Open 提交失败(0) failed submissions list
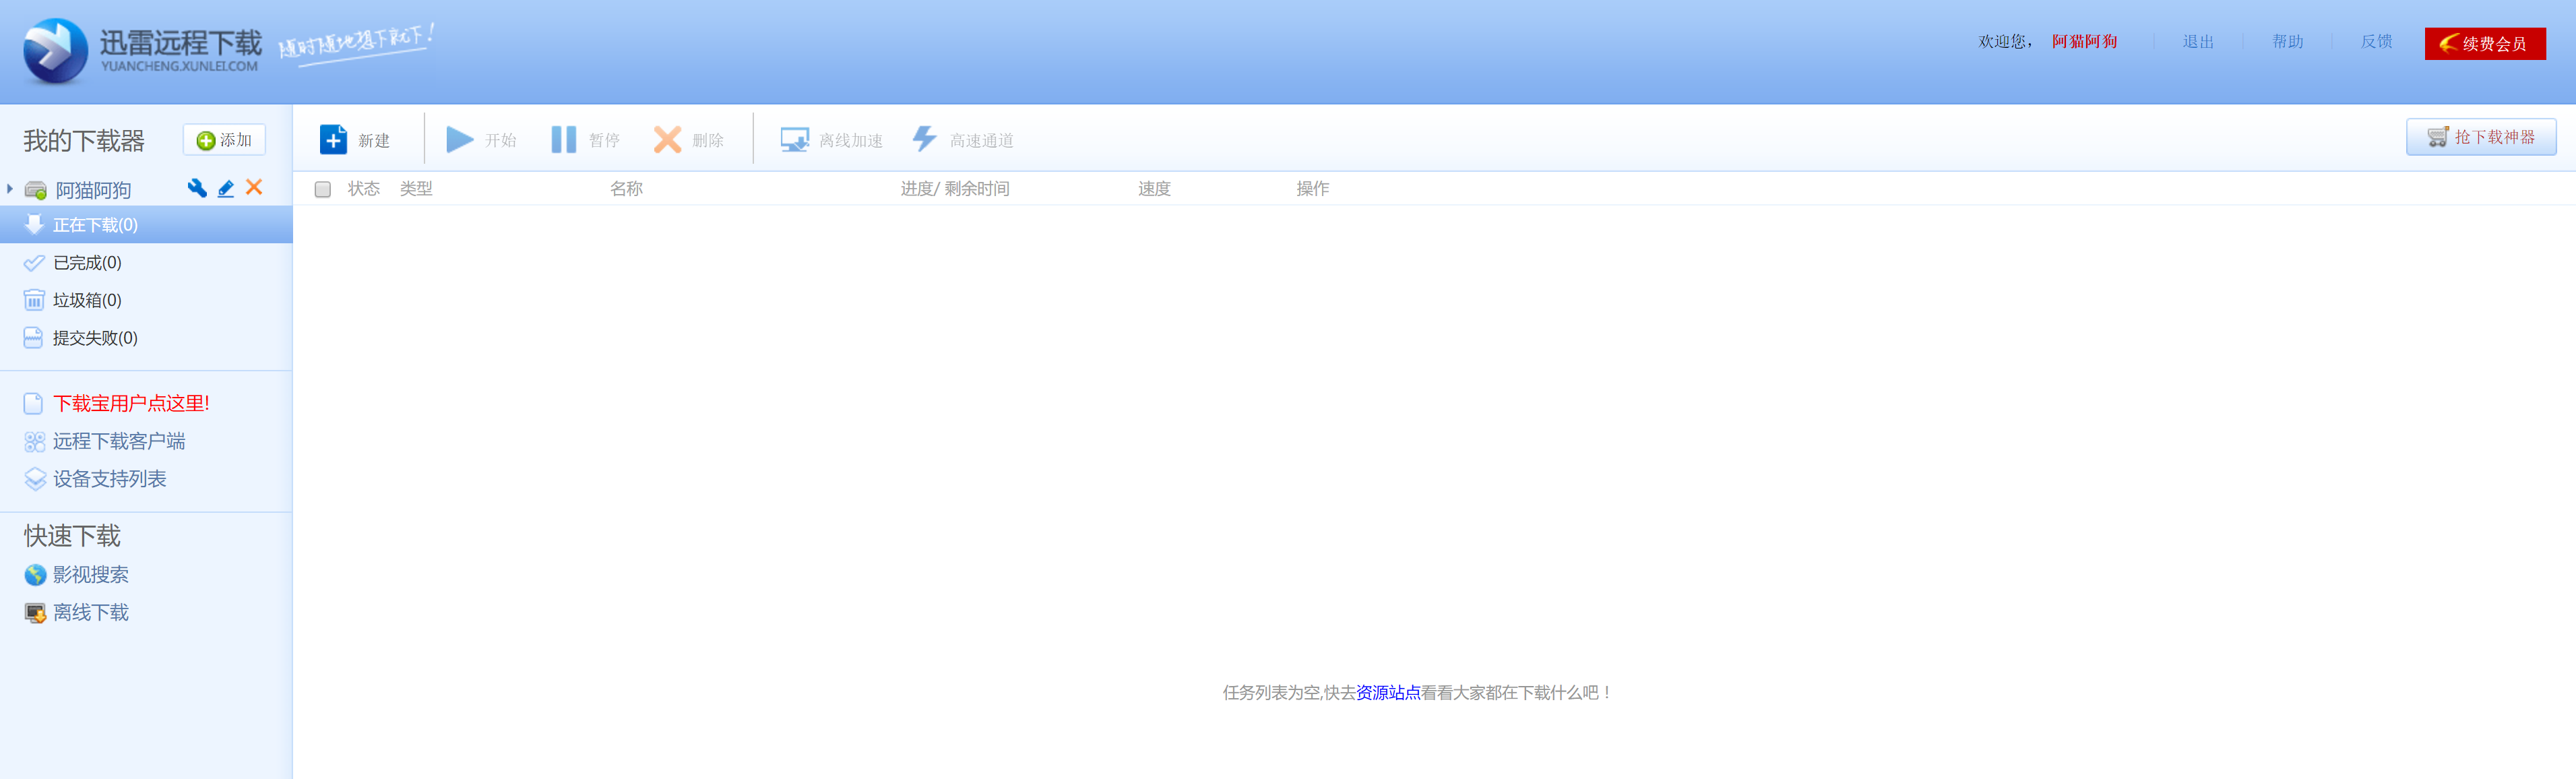2576x779 pixels. 95,338
